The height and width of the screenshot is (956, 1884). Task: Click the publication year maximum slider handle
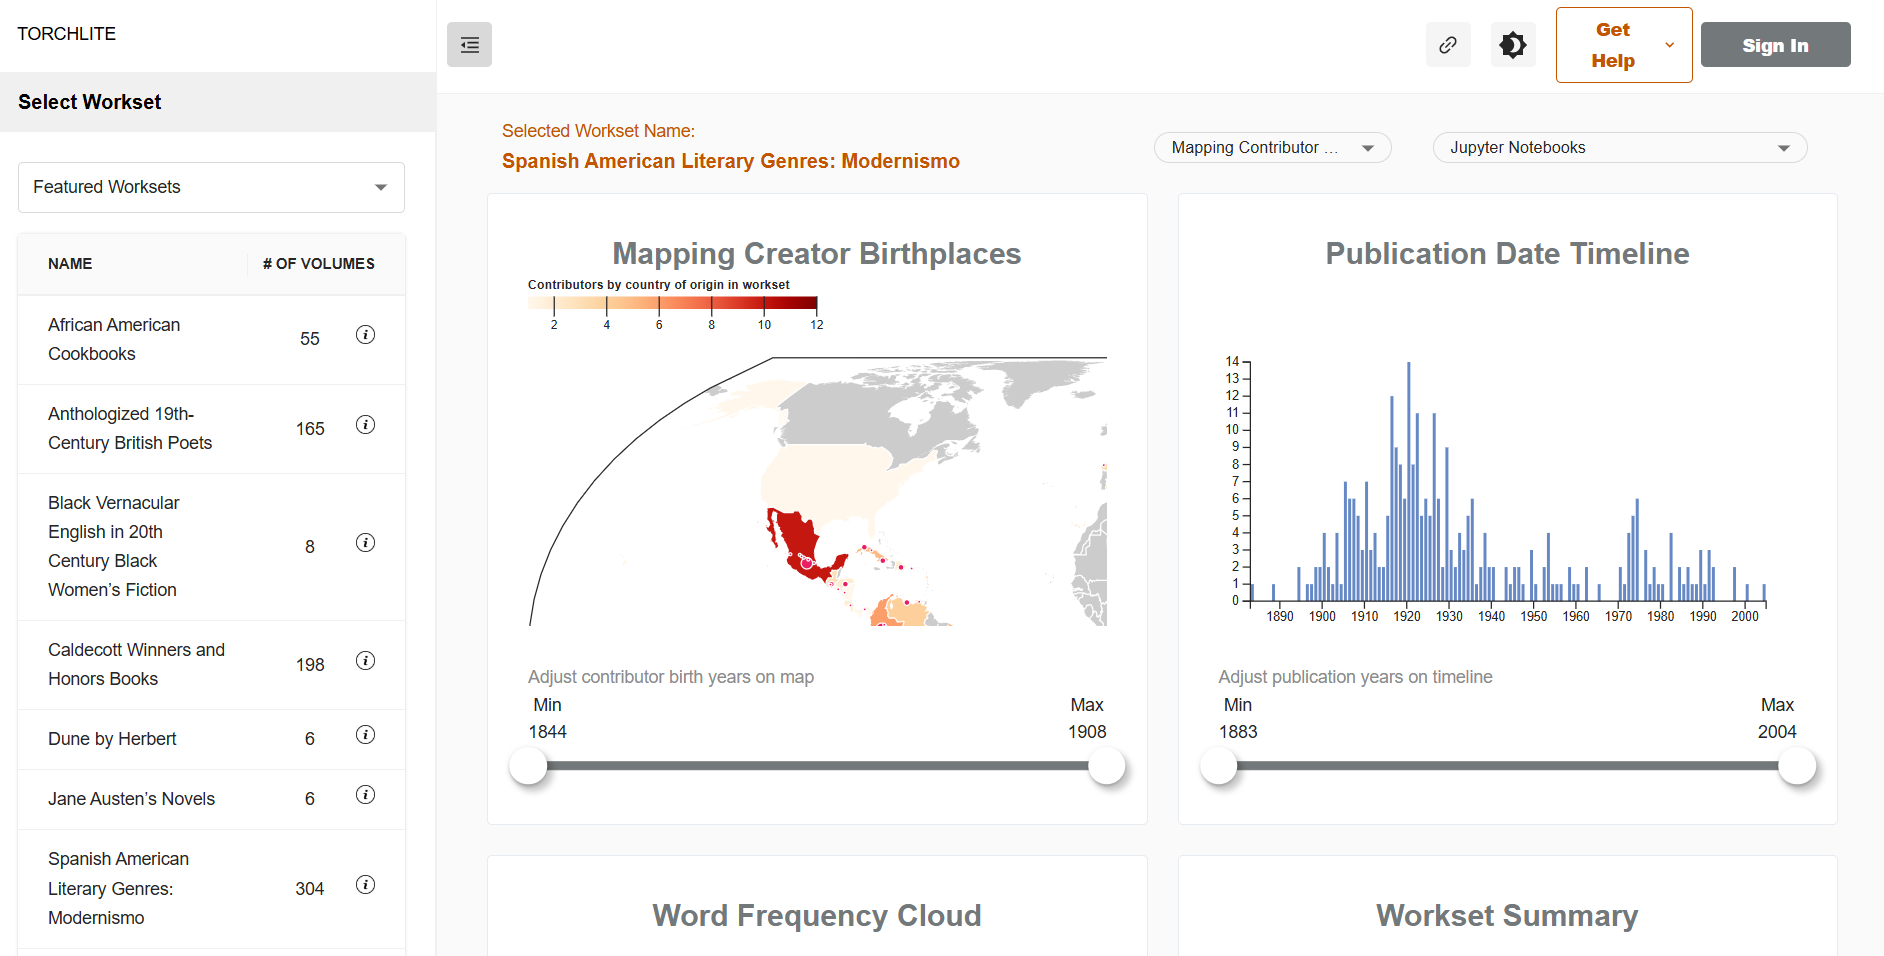pyautogui.click(x=1797, y=766)
